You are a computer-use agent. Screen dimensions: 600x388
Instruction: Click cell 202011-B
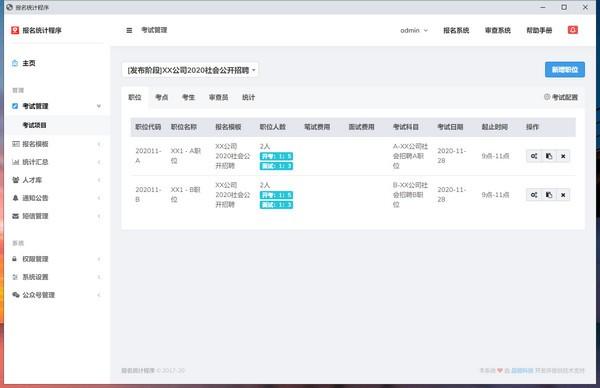(x=148, y=195)
